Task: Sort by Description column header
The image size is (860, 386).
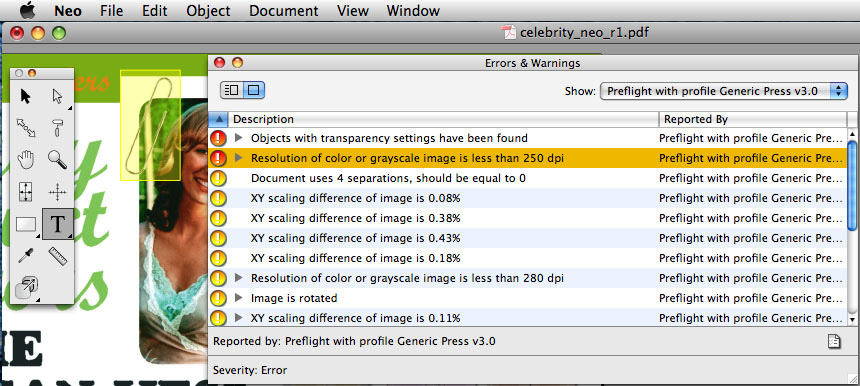Action: [444, 119]
